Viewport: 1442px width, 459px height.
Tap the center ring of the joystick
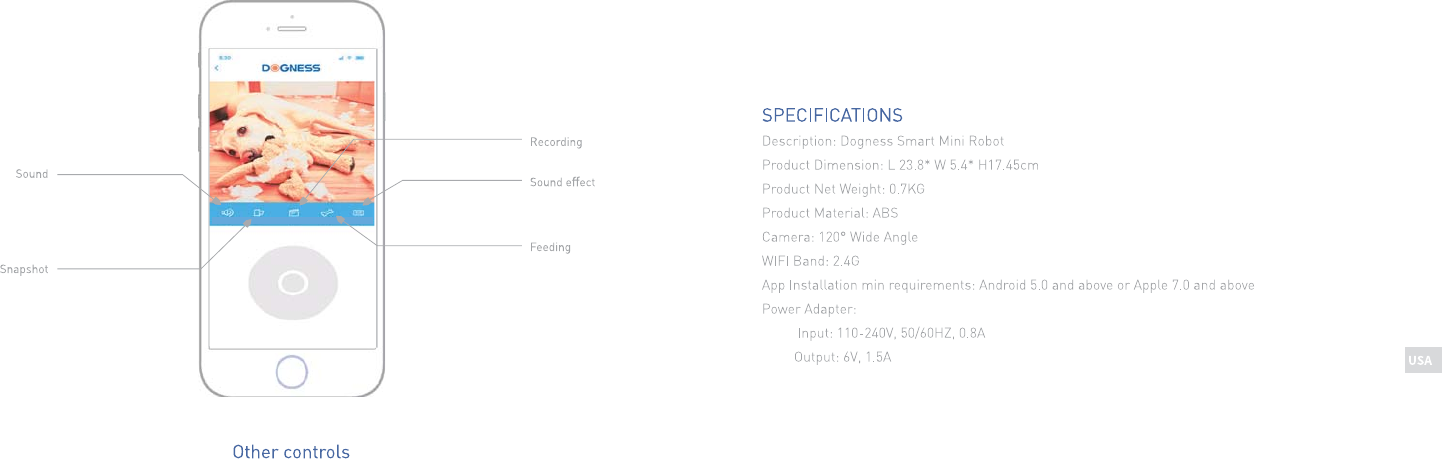pyautogui.click(x=292, y=284)
